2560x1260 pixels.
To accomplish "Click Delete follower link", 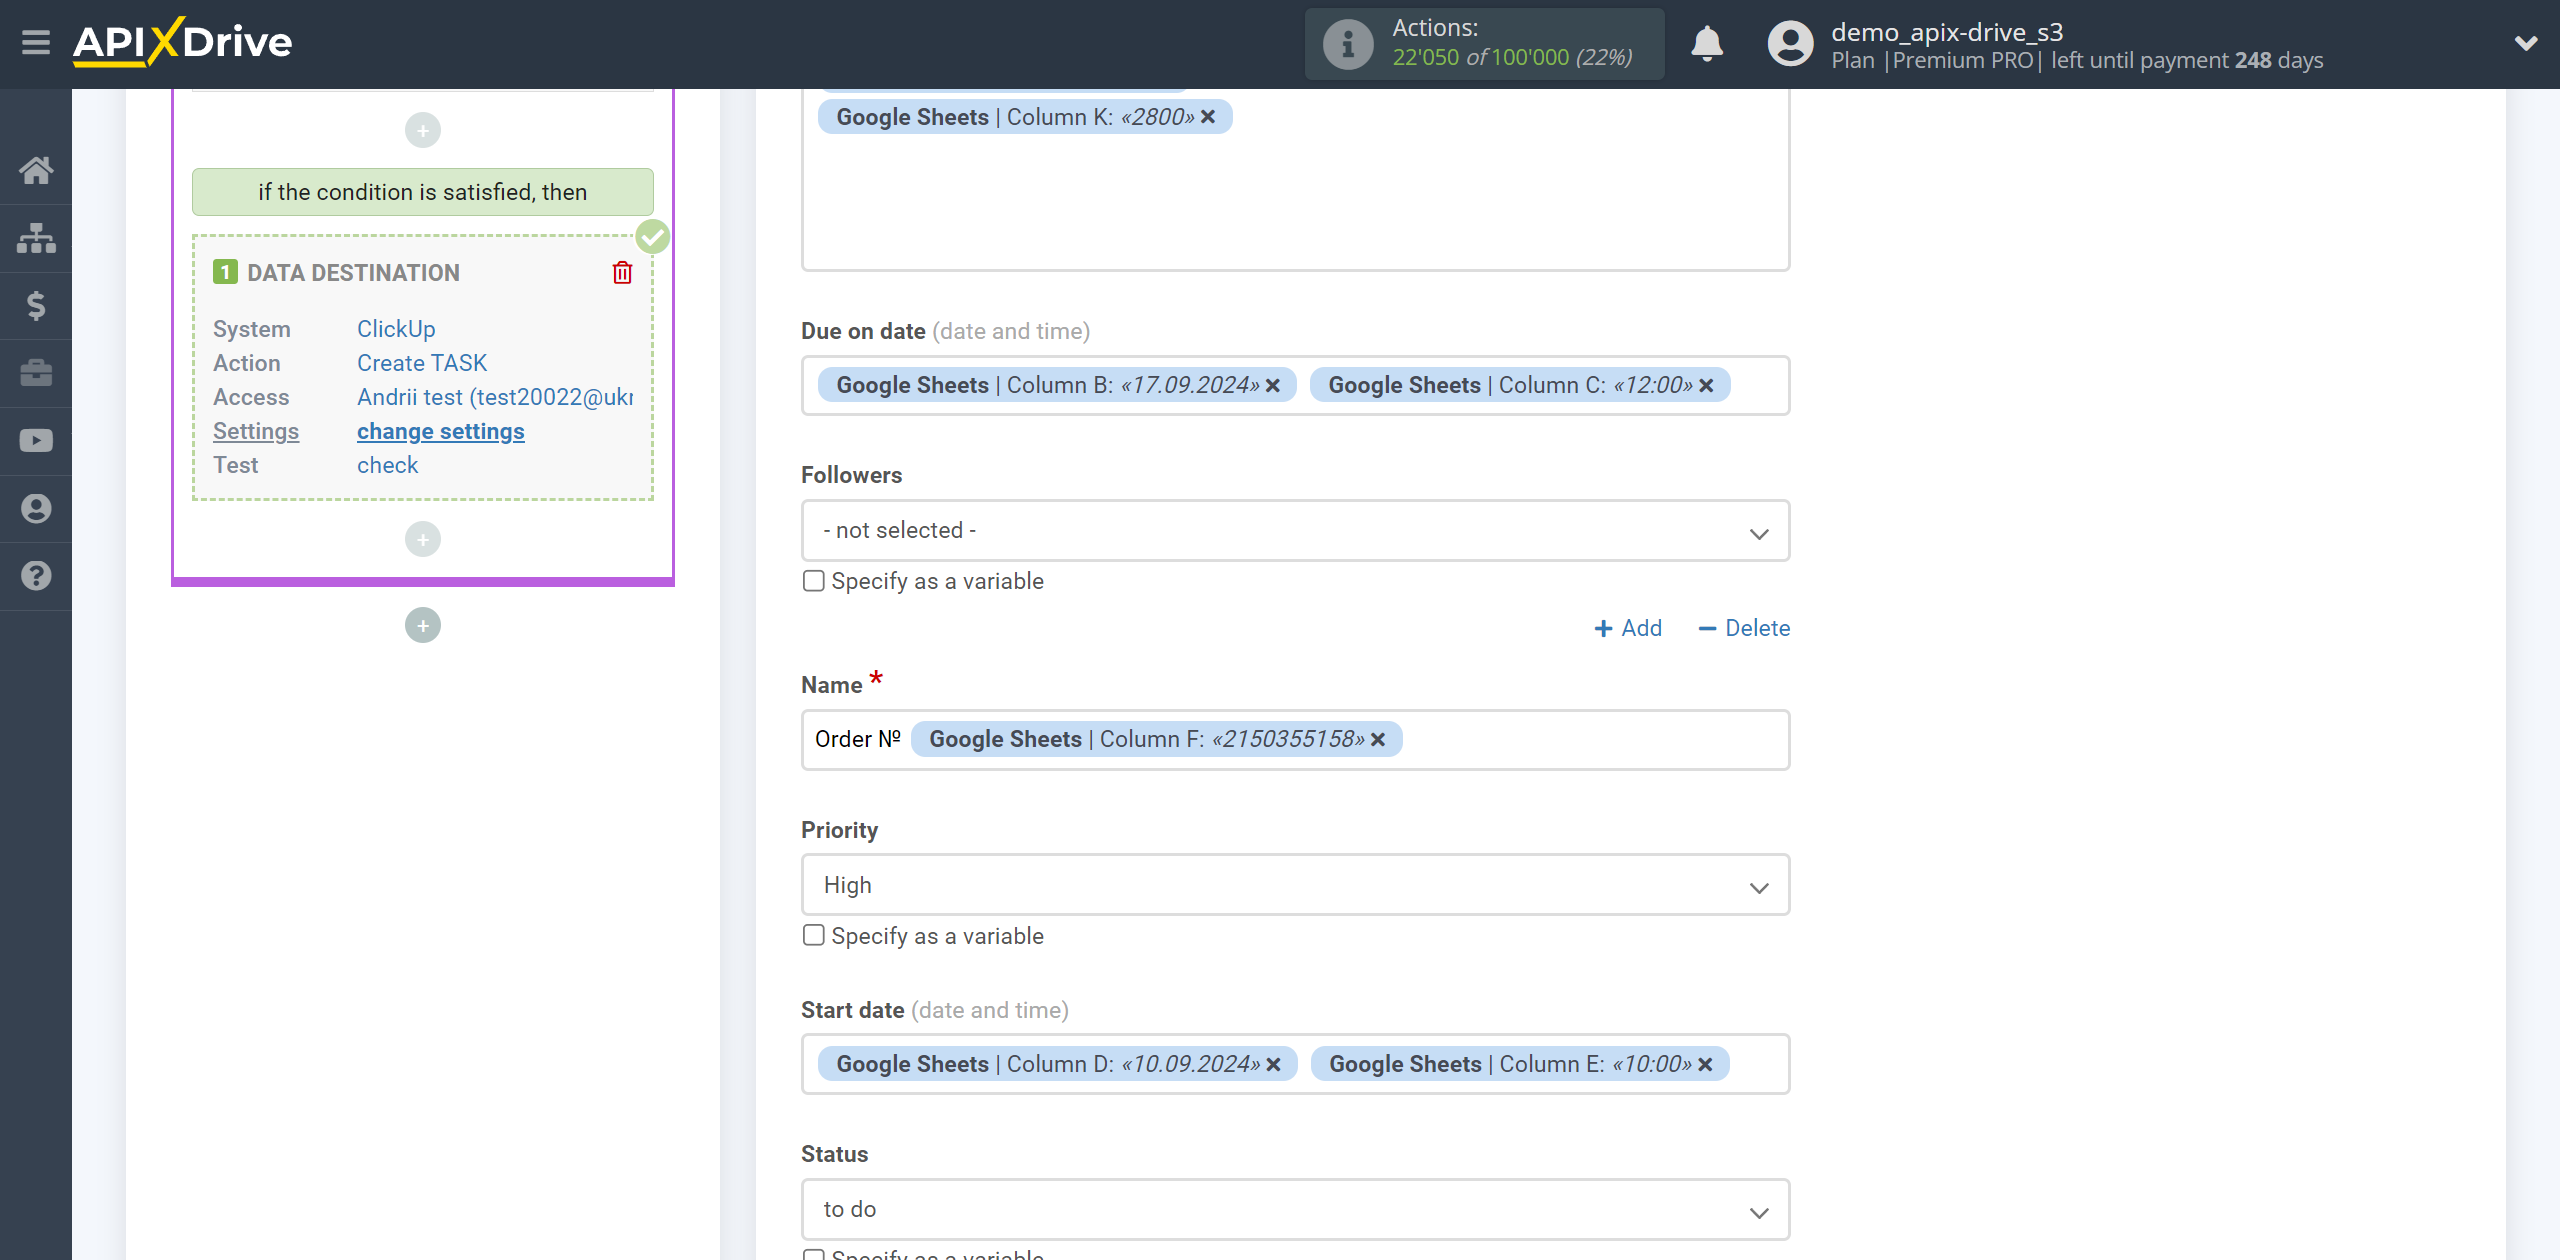I will (x=1744, y=628).
